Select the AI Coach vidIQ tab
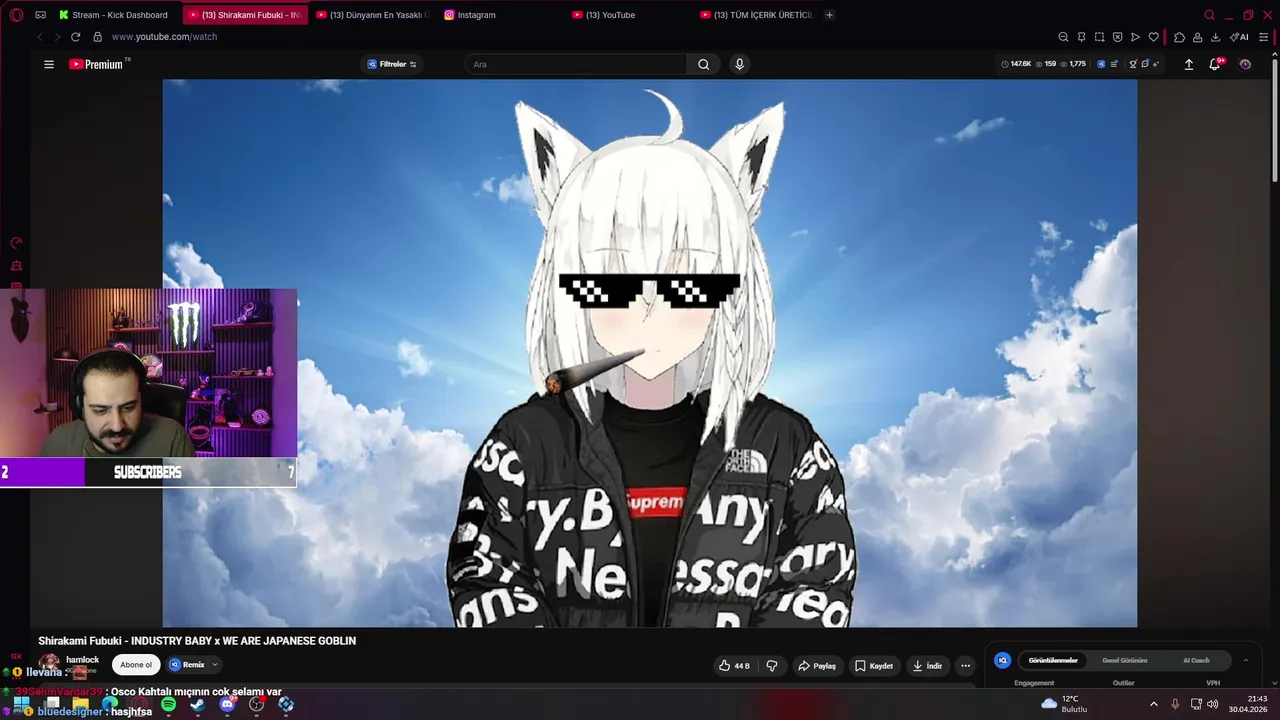This screenshot has width=1280, height=720. point(1196,660)
